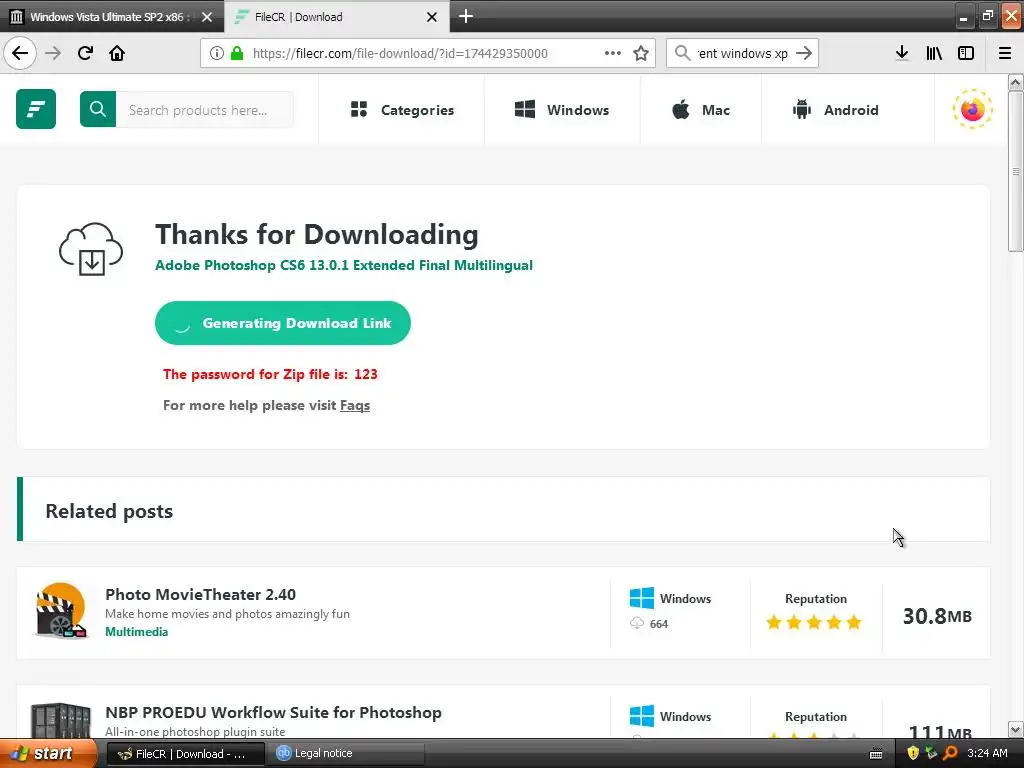
Task: Toggle the sidebar view icon
Action: pos(966,53)
